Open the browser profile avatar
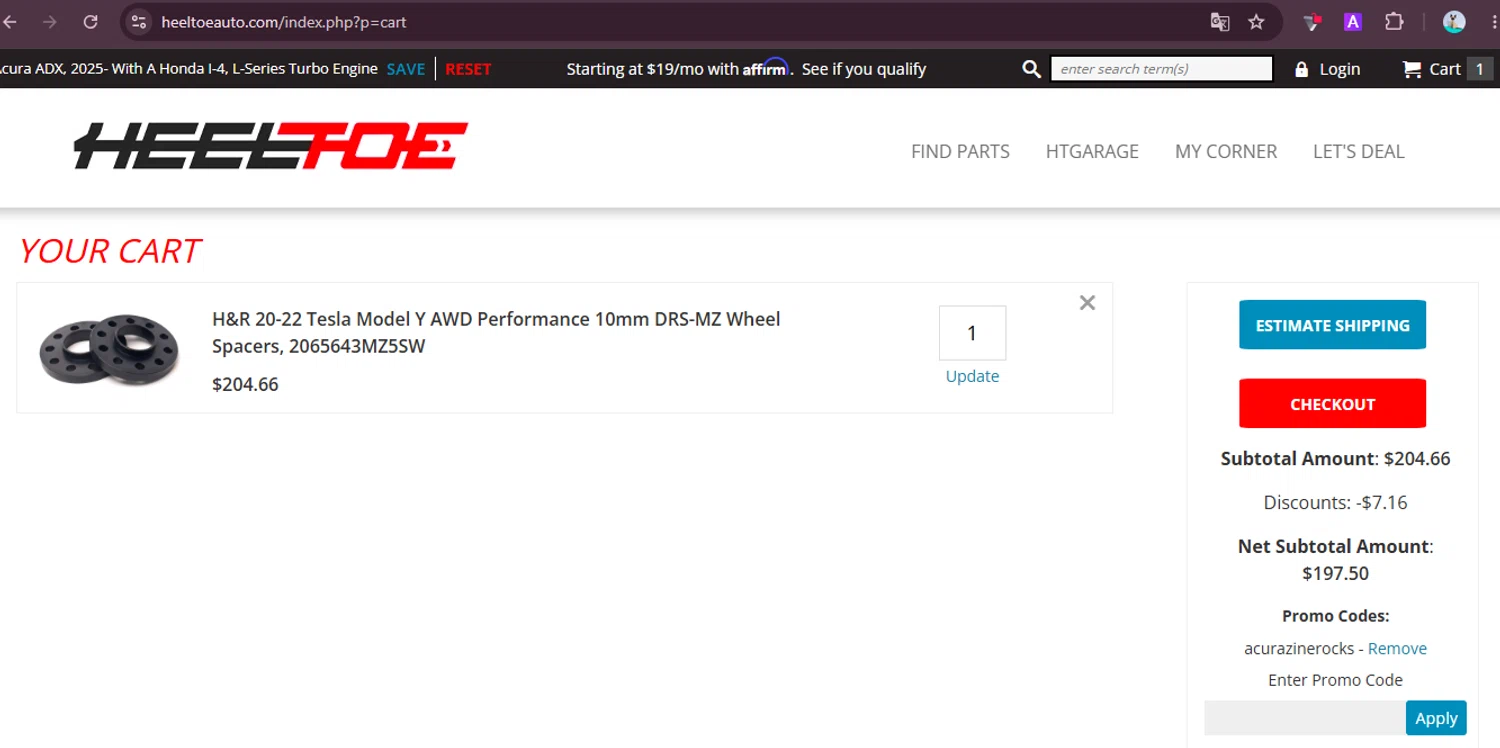This screenshot has height=748, width=1500. coord(1454,22)
